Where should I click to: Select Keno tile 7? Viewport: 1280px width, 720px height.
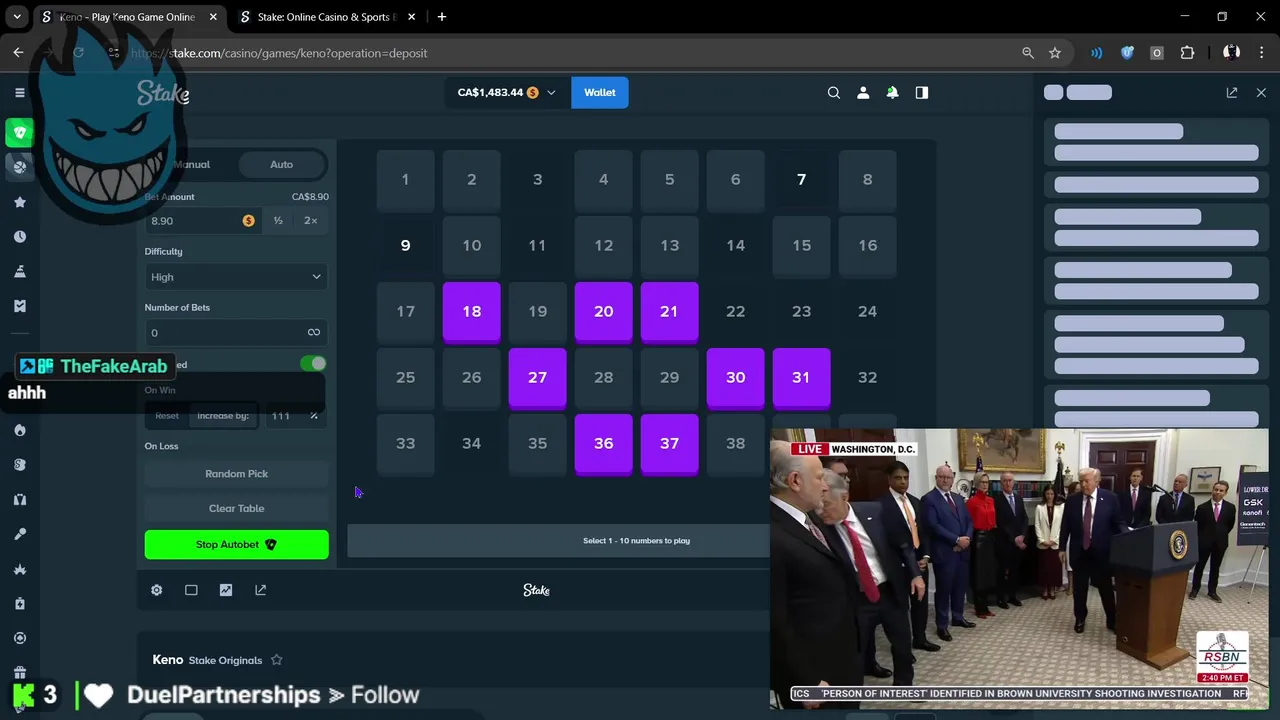coord(801,180)
